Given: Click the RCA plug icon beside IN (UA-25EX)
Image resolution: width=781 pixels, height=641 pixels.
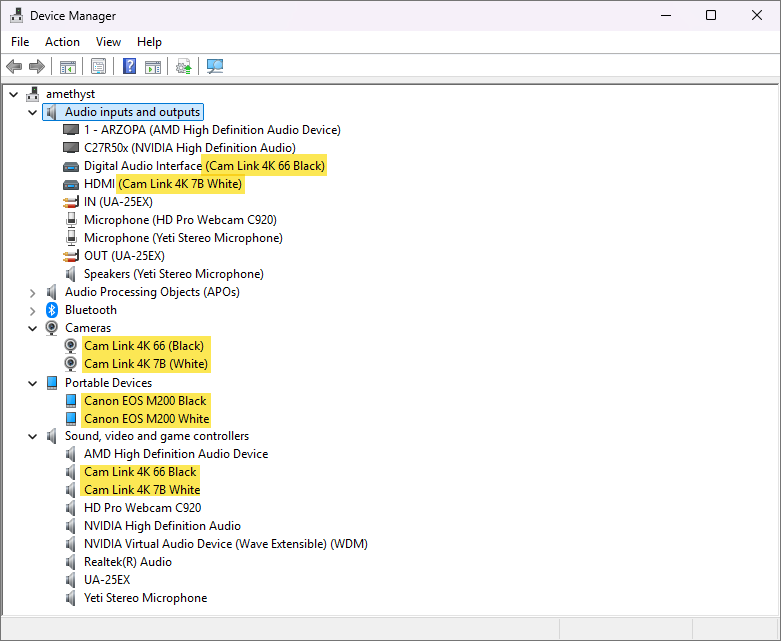Looking at the screenshot, I should (71, 202).
